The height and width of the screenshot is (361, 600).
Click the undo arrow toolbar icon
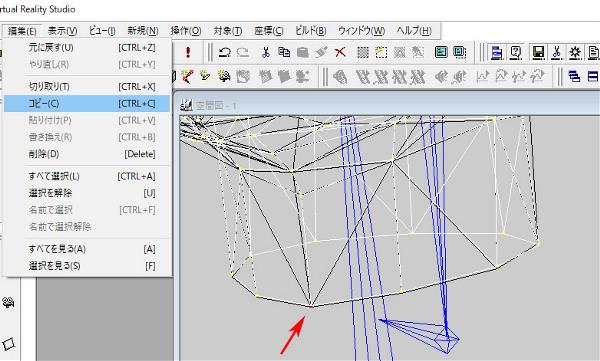click(225, 52)
